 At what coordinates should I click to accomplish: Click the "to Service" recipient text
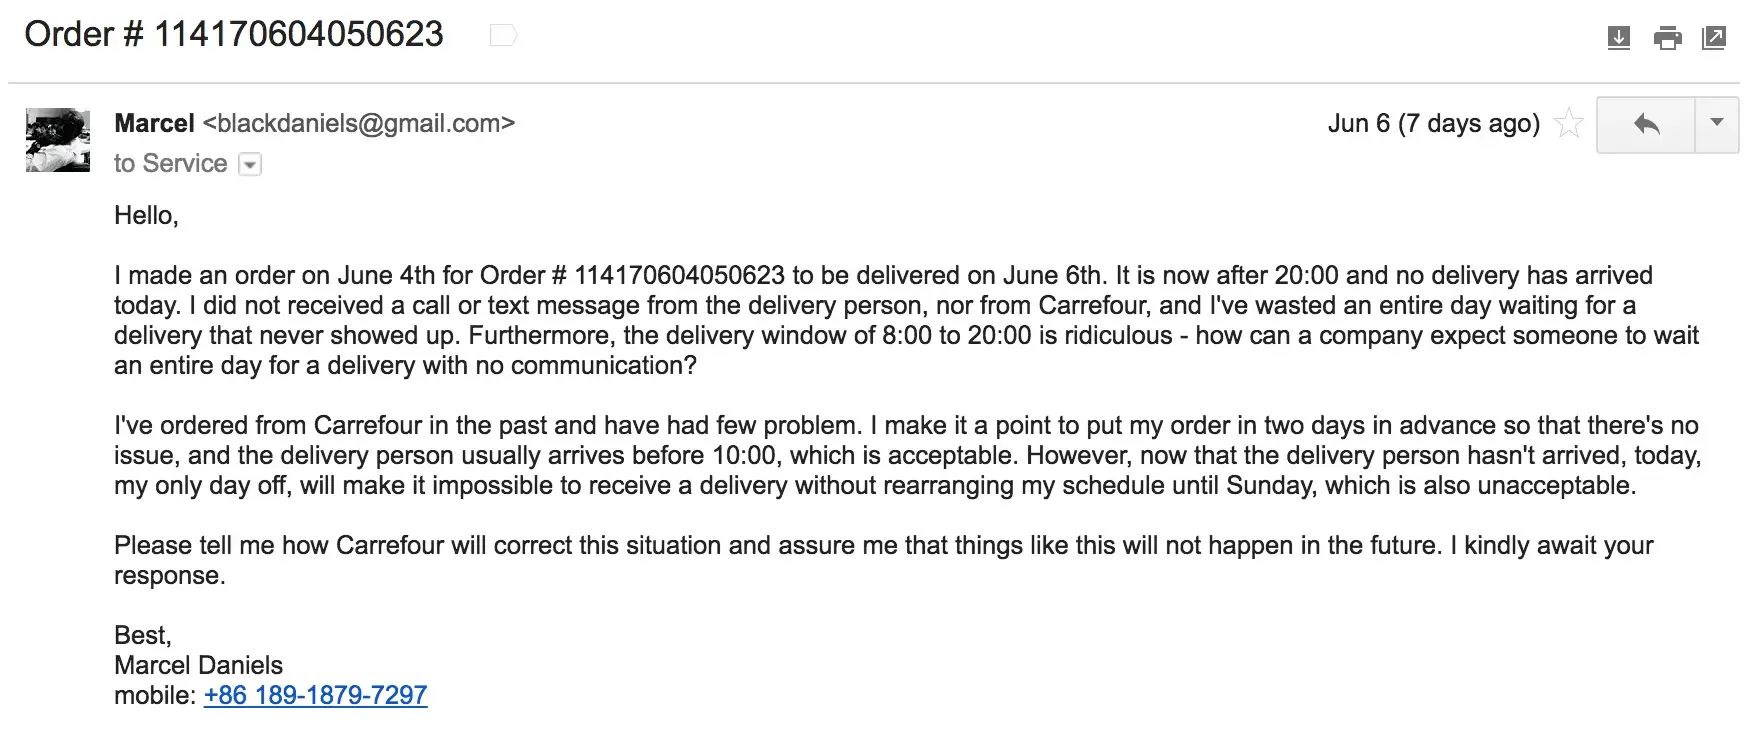(x=170, y=163)
